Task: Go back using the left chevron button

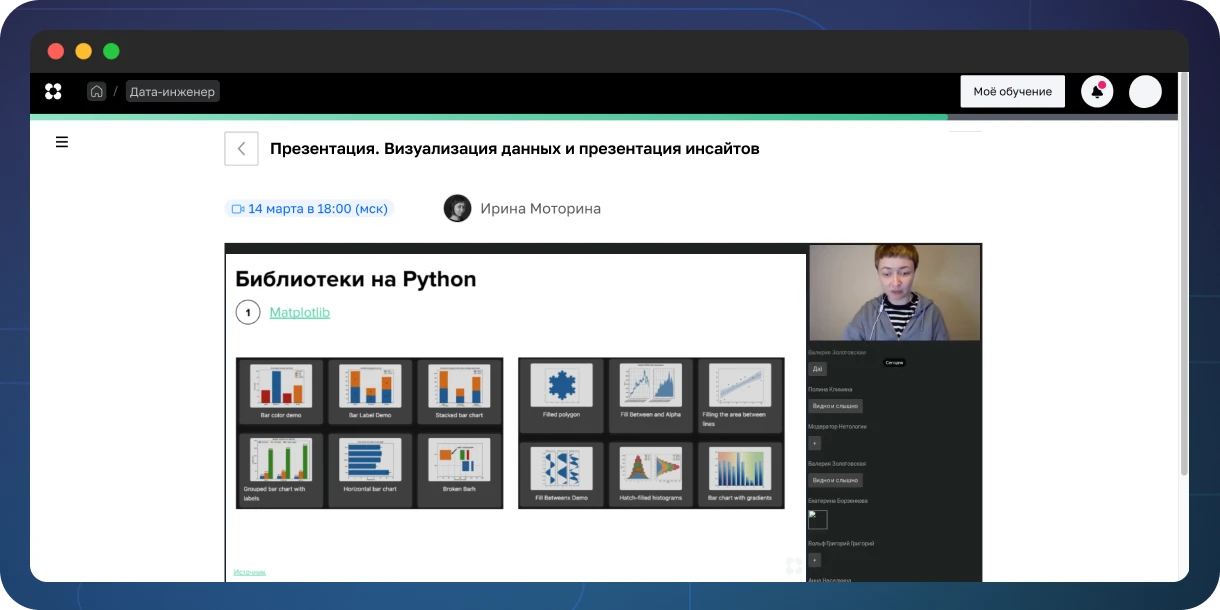Action: (x=241, y=148)
